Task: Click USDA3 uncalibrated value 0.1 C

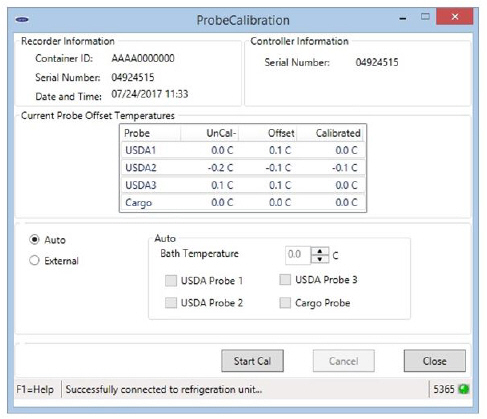Action: click(x=222, y=185)
